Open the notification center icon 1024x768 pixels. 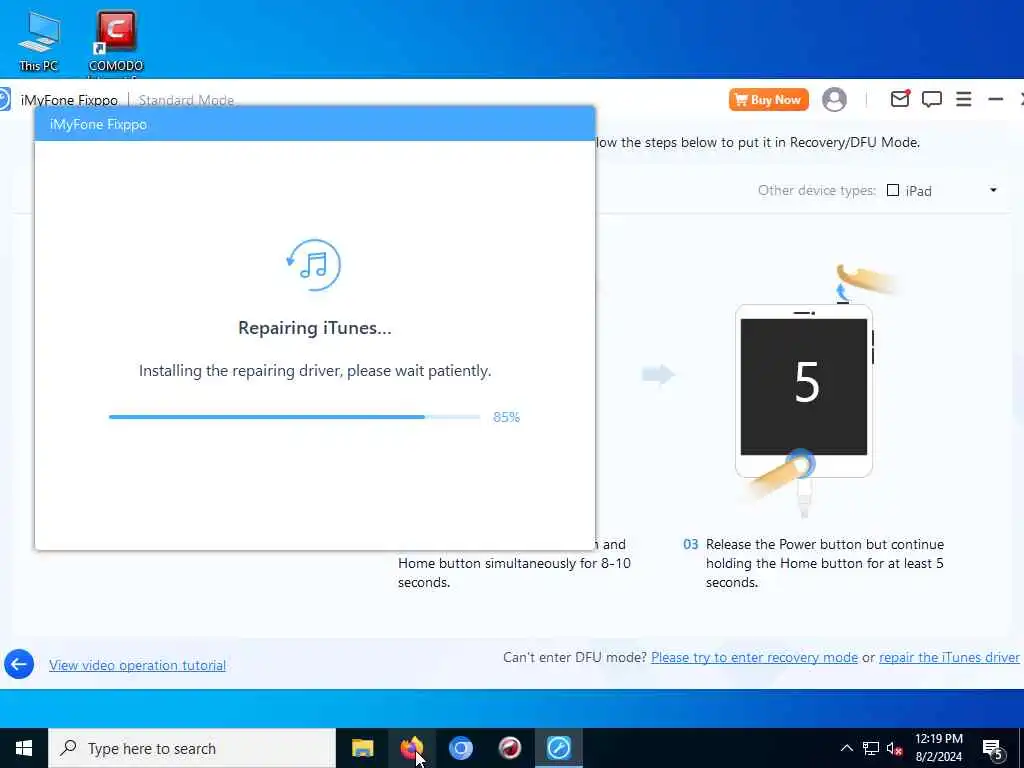click(993, 749)
